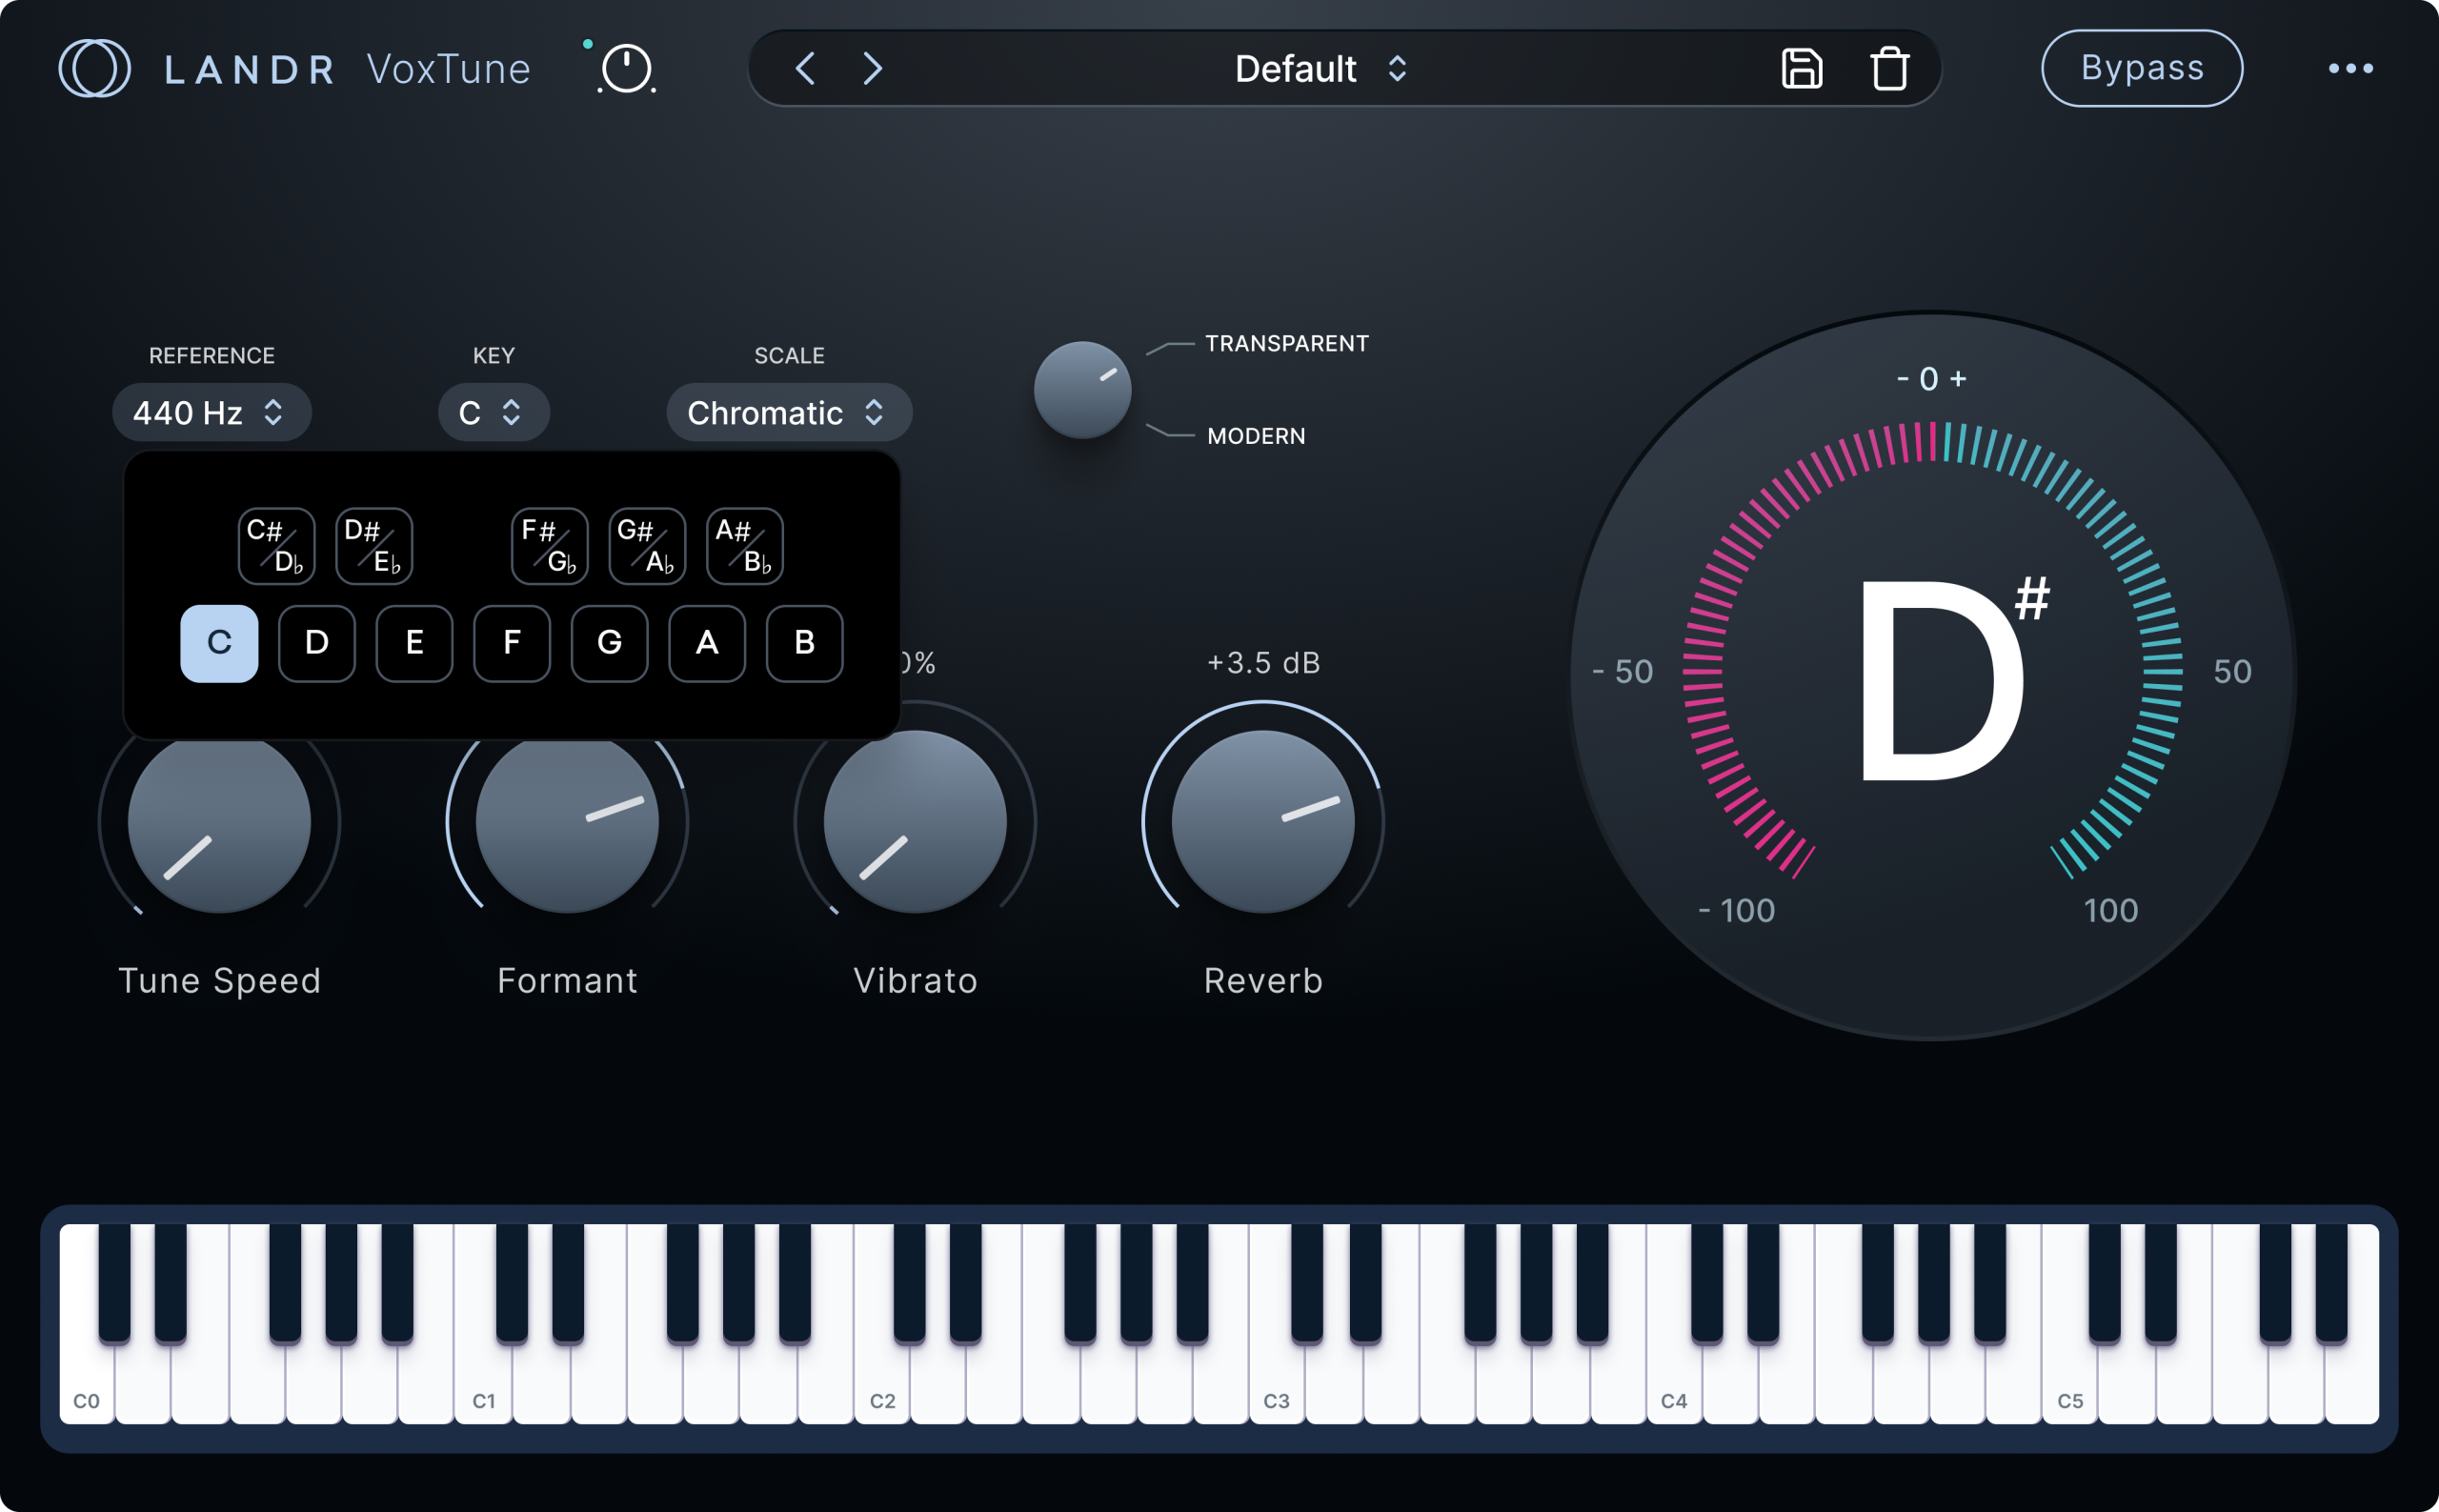The image size is (2439, 1512).
Task: Expand the Default preset selector
Action: [1320, 68]
